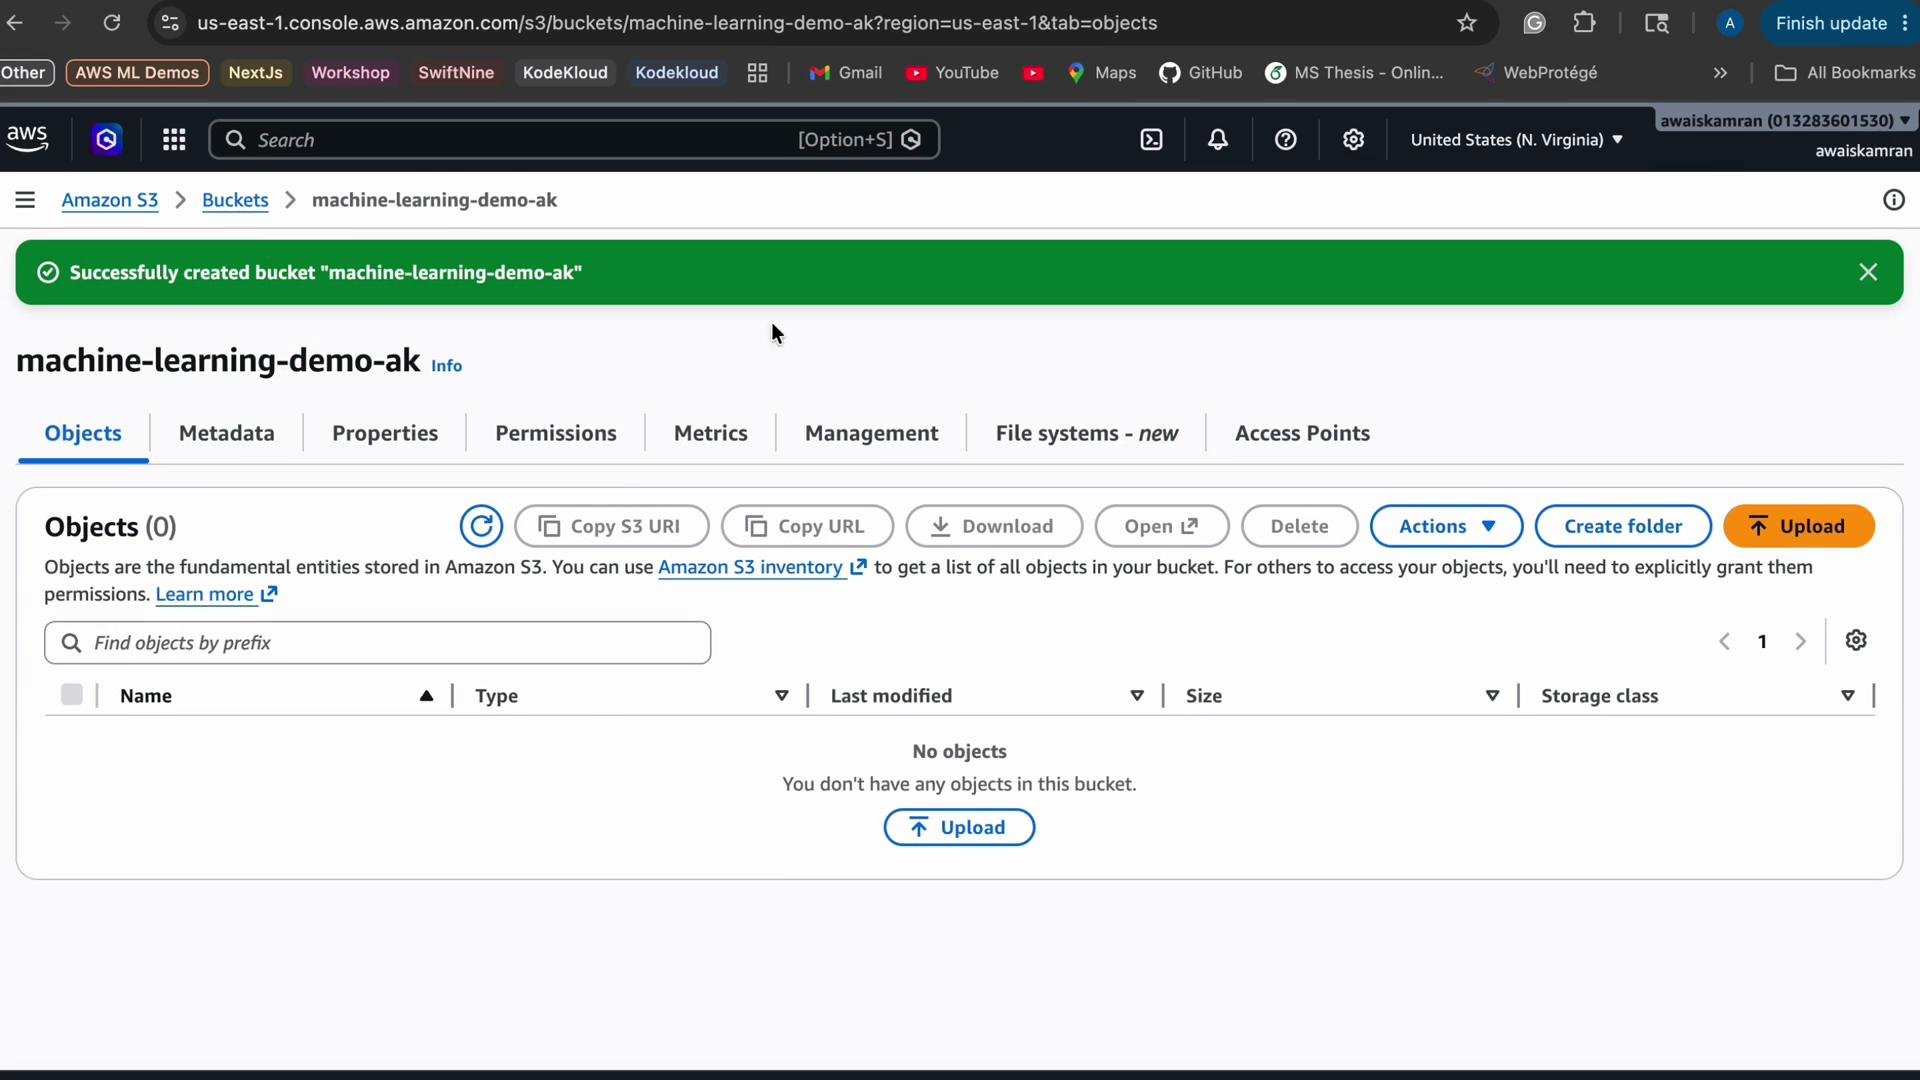Open the File systems - new tab
1920x1080 pixels.
pyautogui.click(x=1087, y=433)
